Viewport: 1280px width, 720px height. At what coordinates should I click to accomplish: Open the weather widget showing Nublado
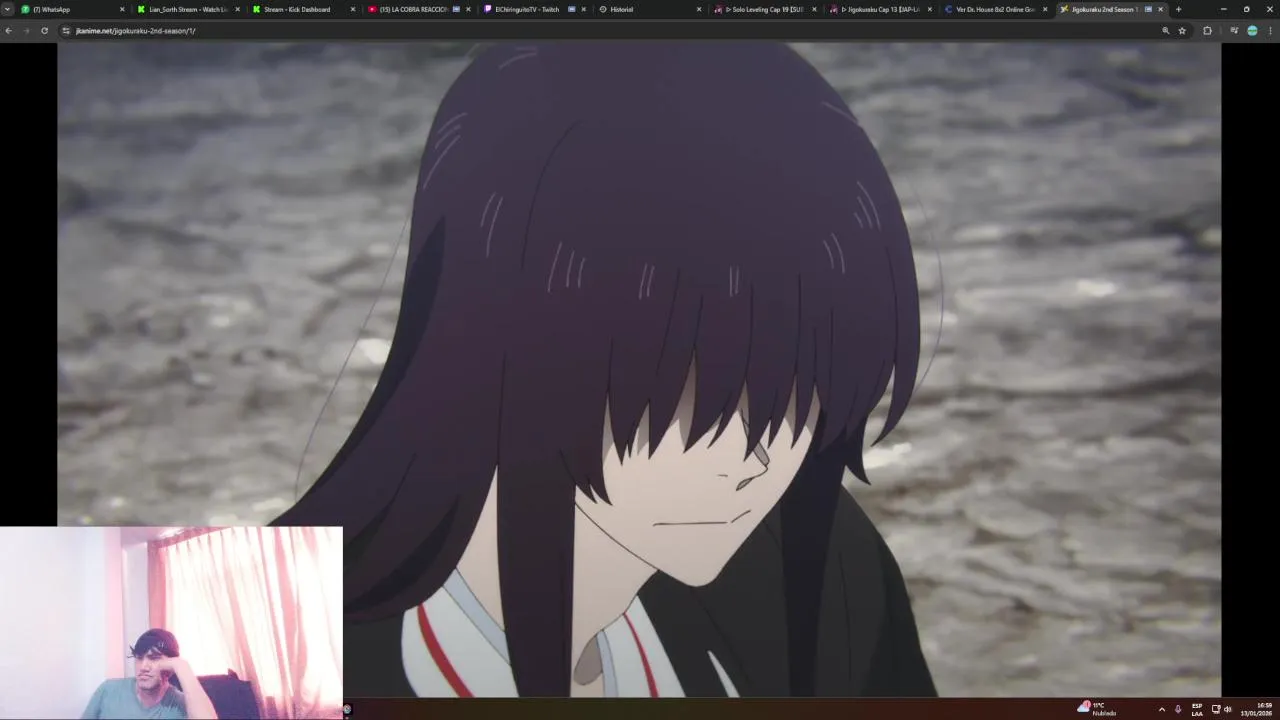click(x=1097, y=709)
